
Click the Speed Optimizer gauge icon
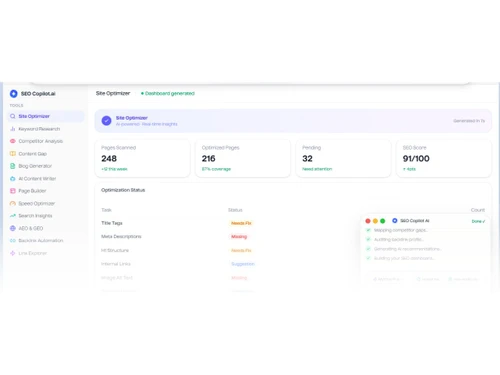tap(13, 203)
